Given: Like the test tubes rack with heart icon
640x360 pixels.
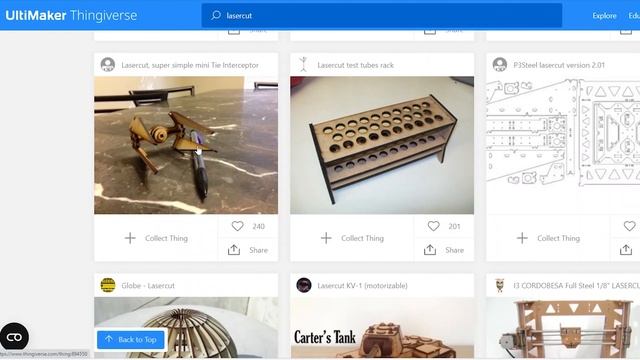Looking at the screenshot, I should (433, 226).
